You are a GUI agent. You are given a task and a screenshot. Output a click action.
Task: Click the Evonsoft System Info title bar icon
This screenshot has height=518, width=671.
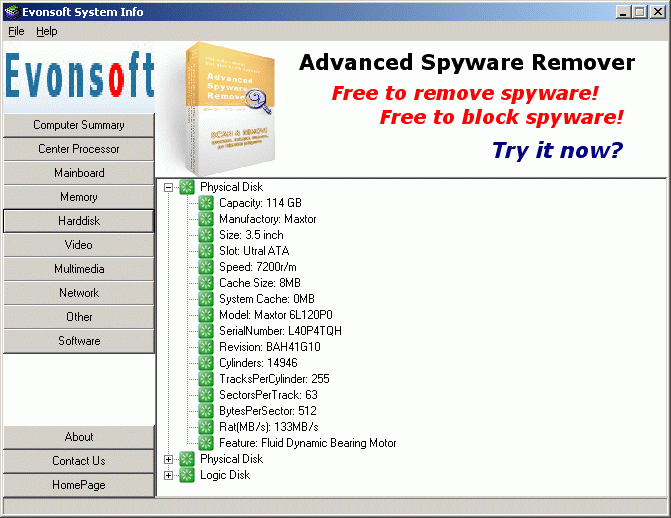pyautogui.click(x=12, y=12)
